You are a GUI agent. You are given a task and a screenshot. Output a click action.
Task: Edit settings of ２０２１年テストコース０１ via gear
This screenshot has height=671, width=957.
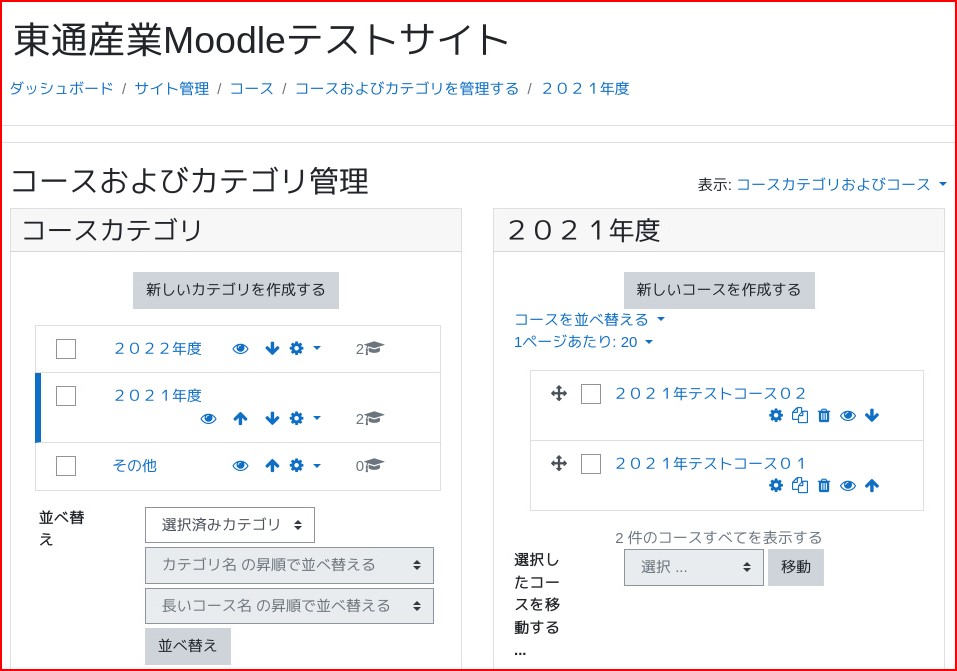click(x=776, y=485)
